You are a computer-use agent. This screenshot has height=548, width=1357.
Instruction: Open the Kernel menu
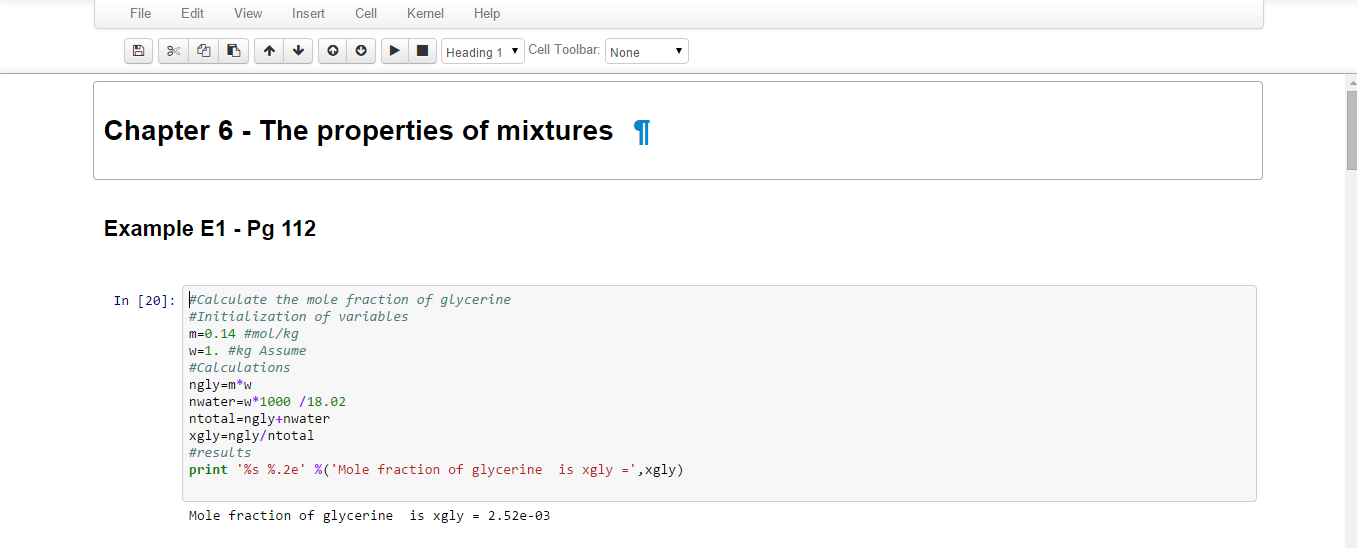click(425, 13)
